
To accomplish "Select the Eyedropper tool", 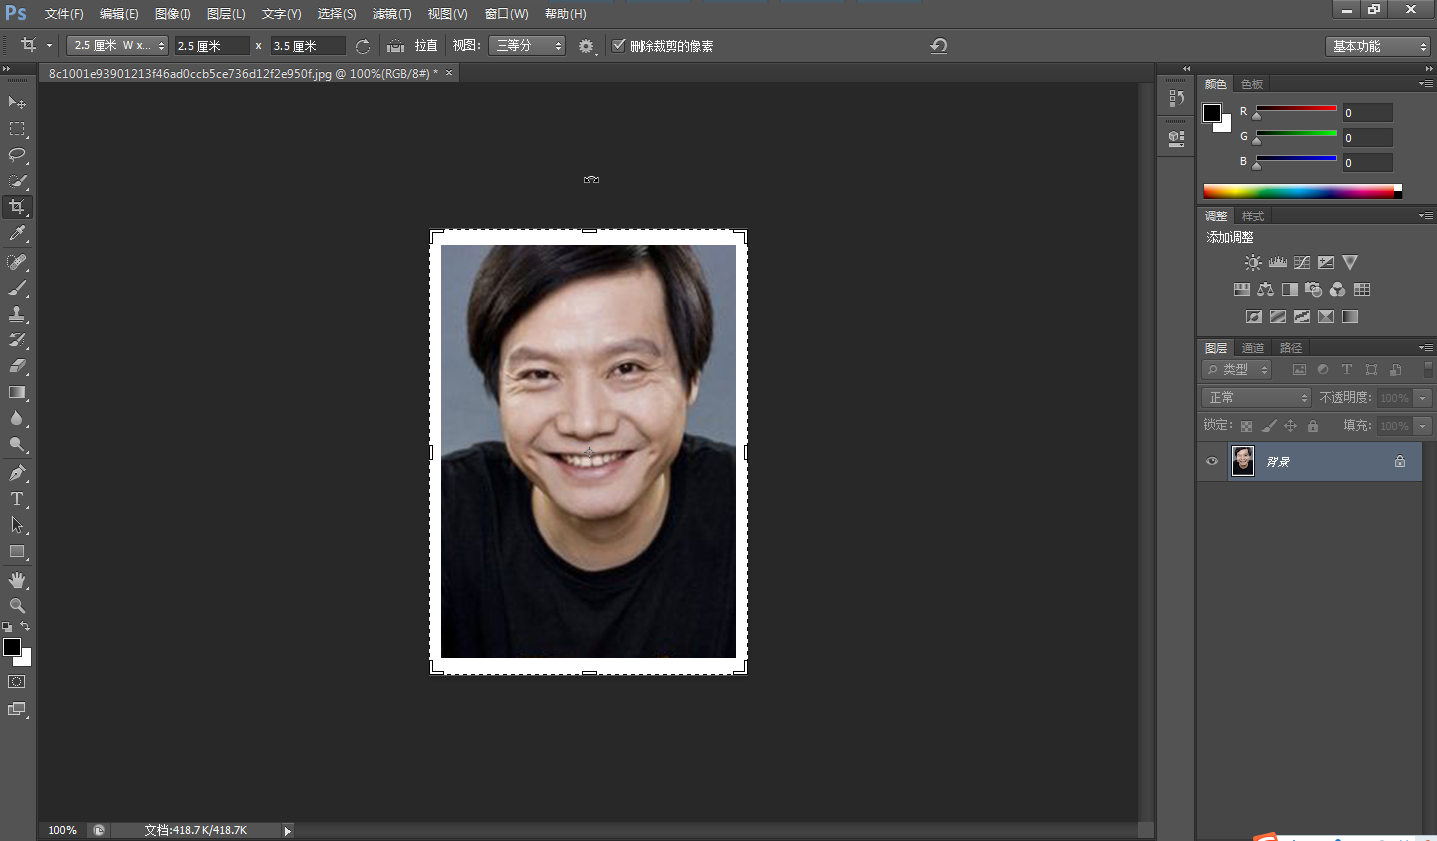I will coord(17,233).
